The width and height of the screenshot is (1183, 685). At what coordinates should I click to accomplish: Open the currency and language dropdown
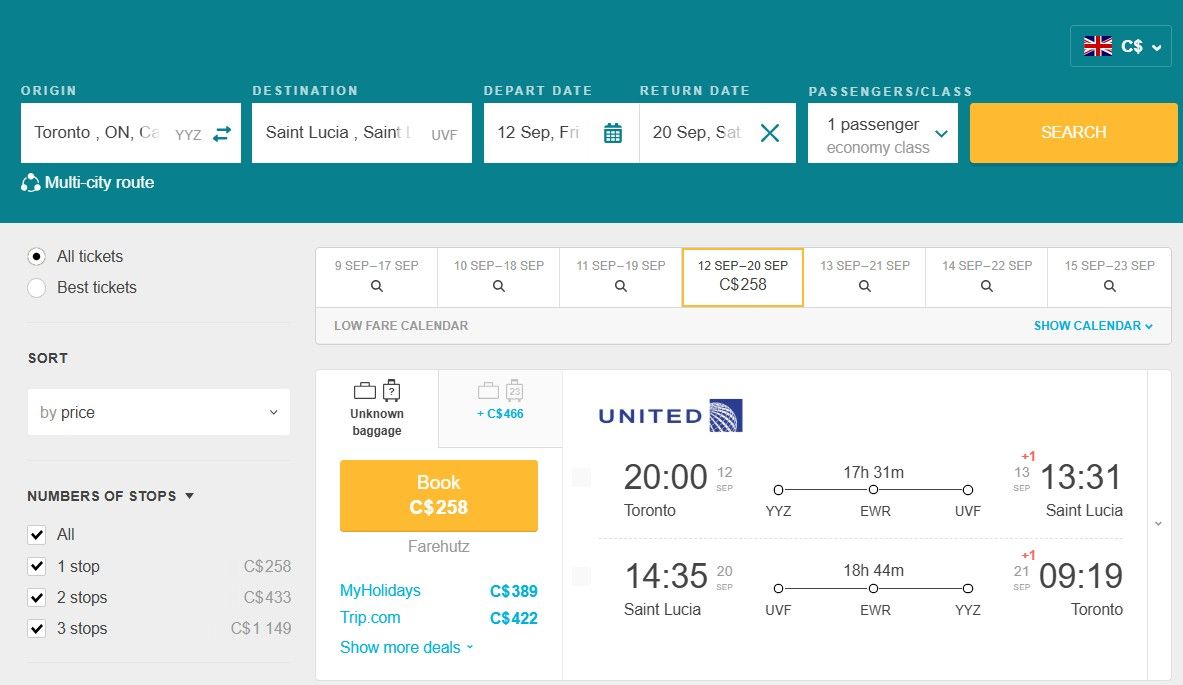1120,46
